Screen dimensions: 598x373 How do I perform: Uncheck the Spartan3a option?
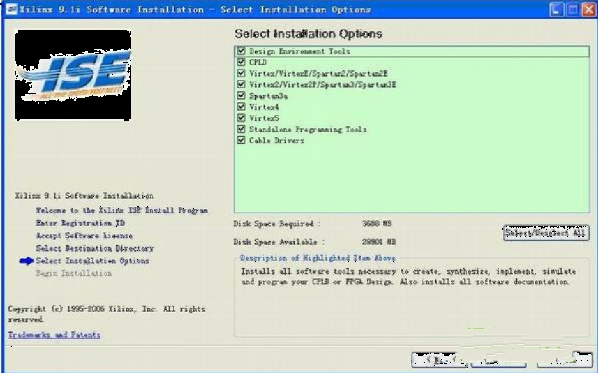pos(241,95)
